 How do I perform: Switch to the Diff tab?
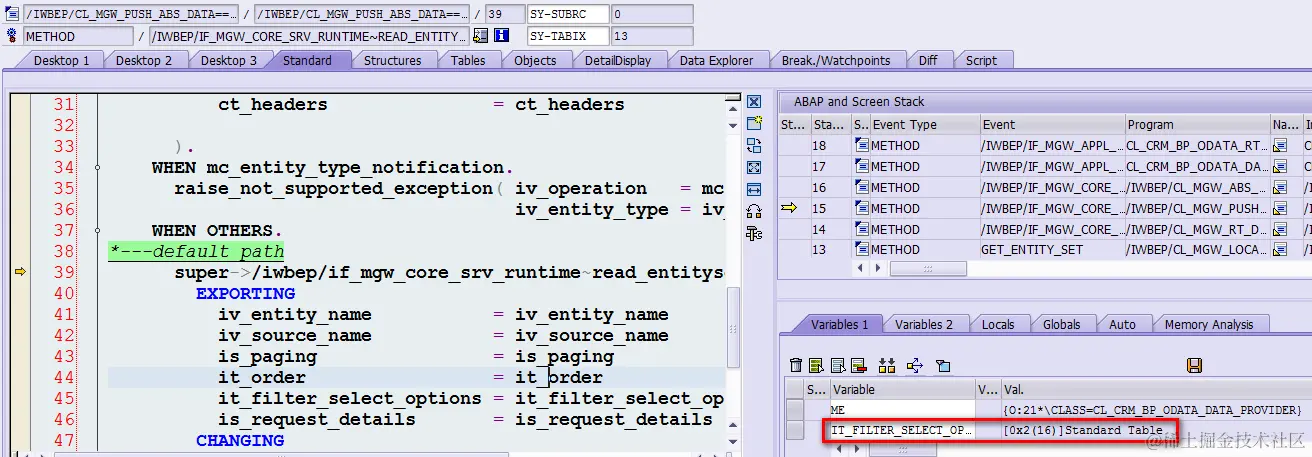click(928, 61)
